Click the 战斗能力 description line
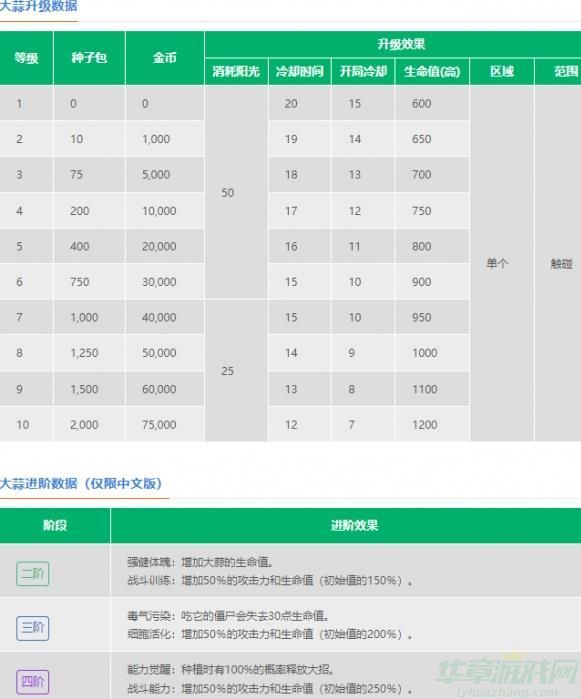 [x=270, y=688]
